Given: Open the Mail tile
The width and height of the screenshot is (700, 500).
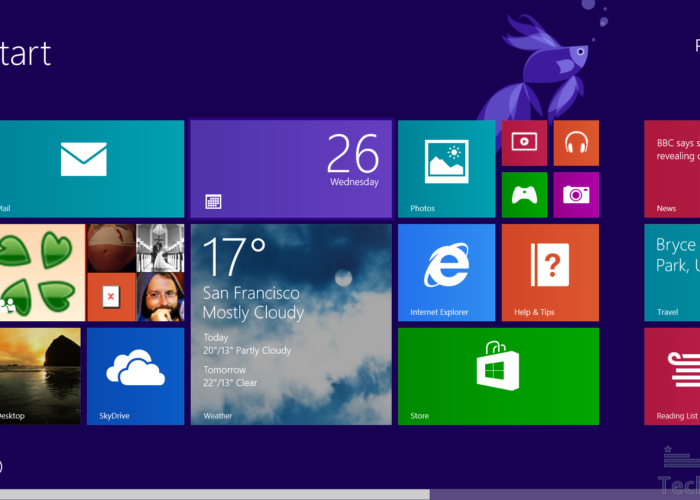Looking at the screenshot, I should coord(90,168).
